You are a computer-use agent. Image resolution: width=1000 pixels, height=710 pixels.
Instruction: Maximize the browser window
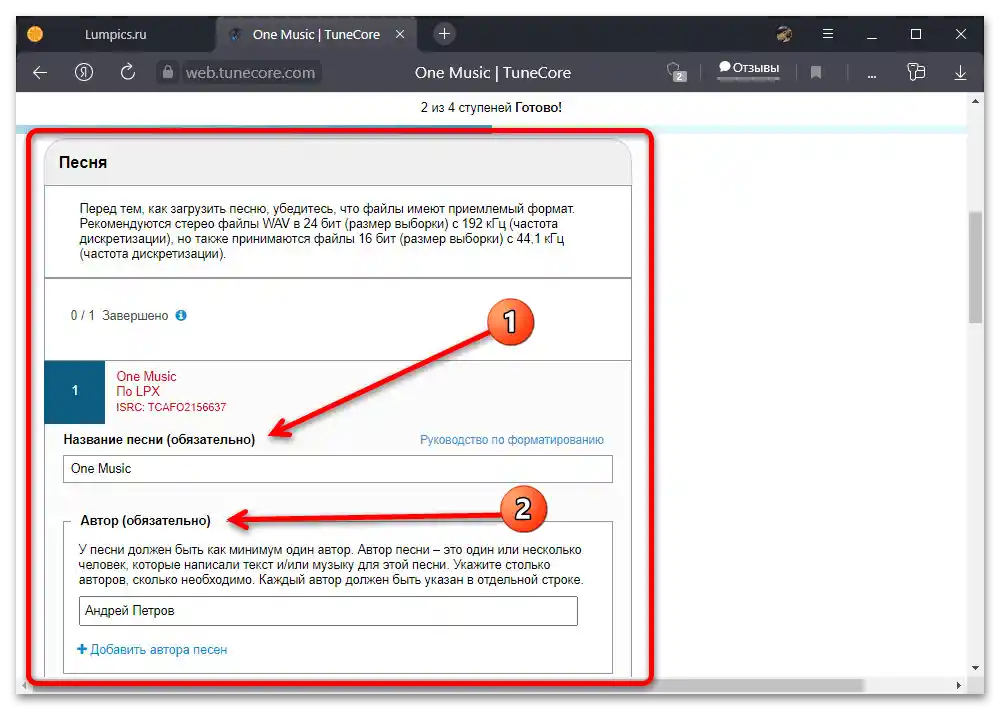coord(916,34)
